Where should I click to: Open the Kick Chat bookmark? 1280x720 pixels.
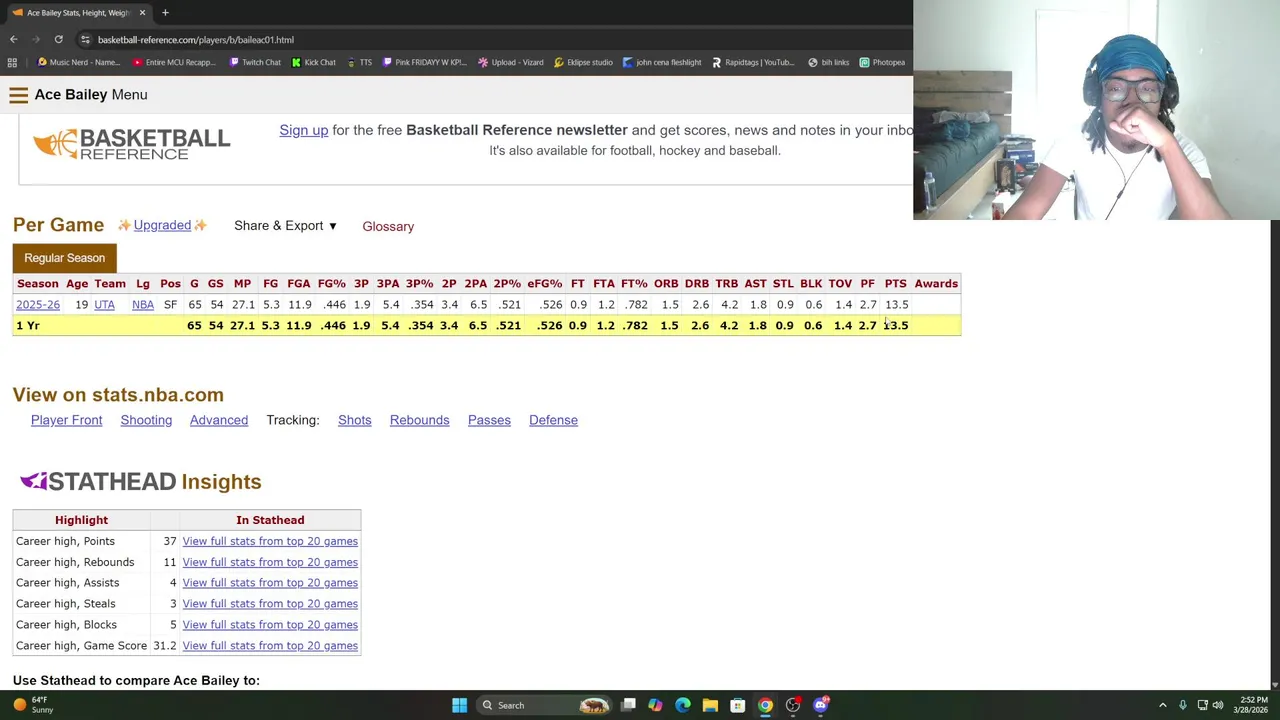pyautogui.click(x=314, y=62)
